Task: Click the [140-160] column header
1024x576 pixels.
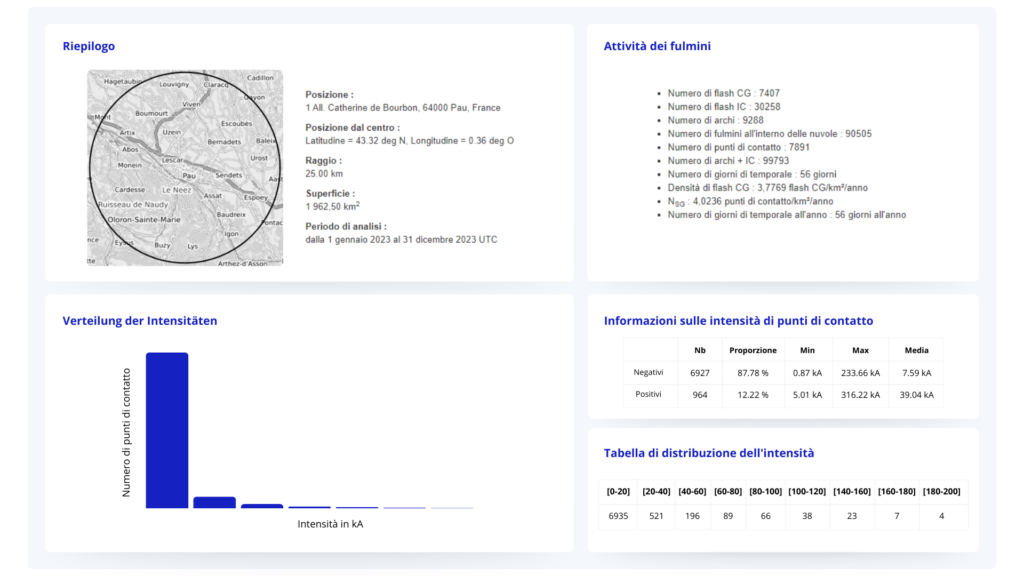Action: click(852, 491)
